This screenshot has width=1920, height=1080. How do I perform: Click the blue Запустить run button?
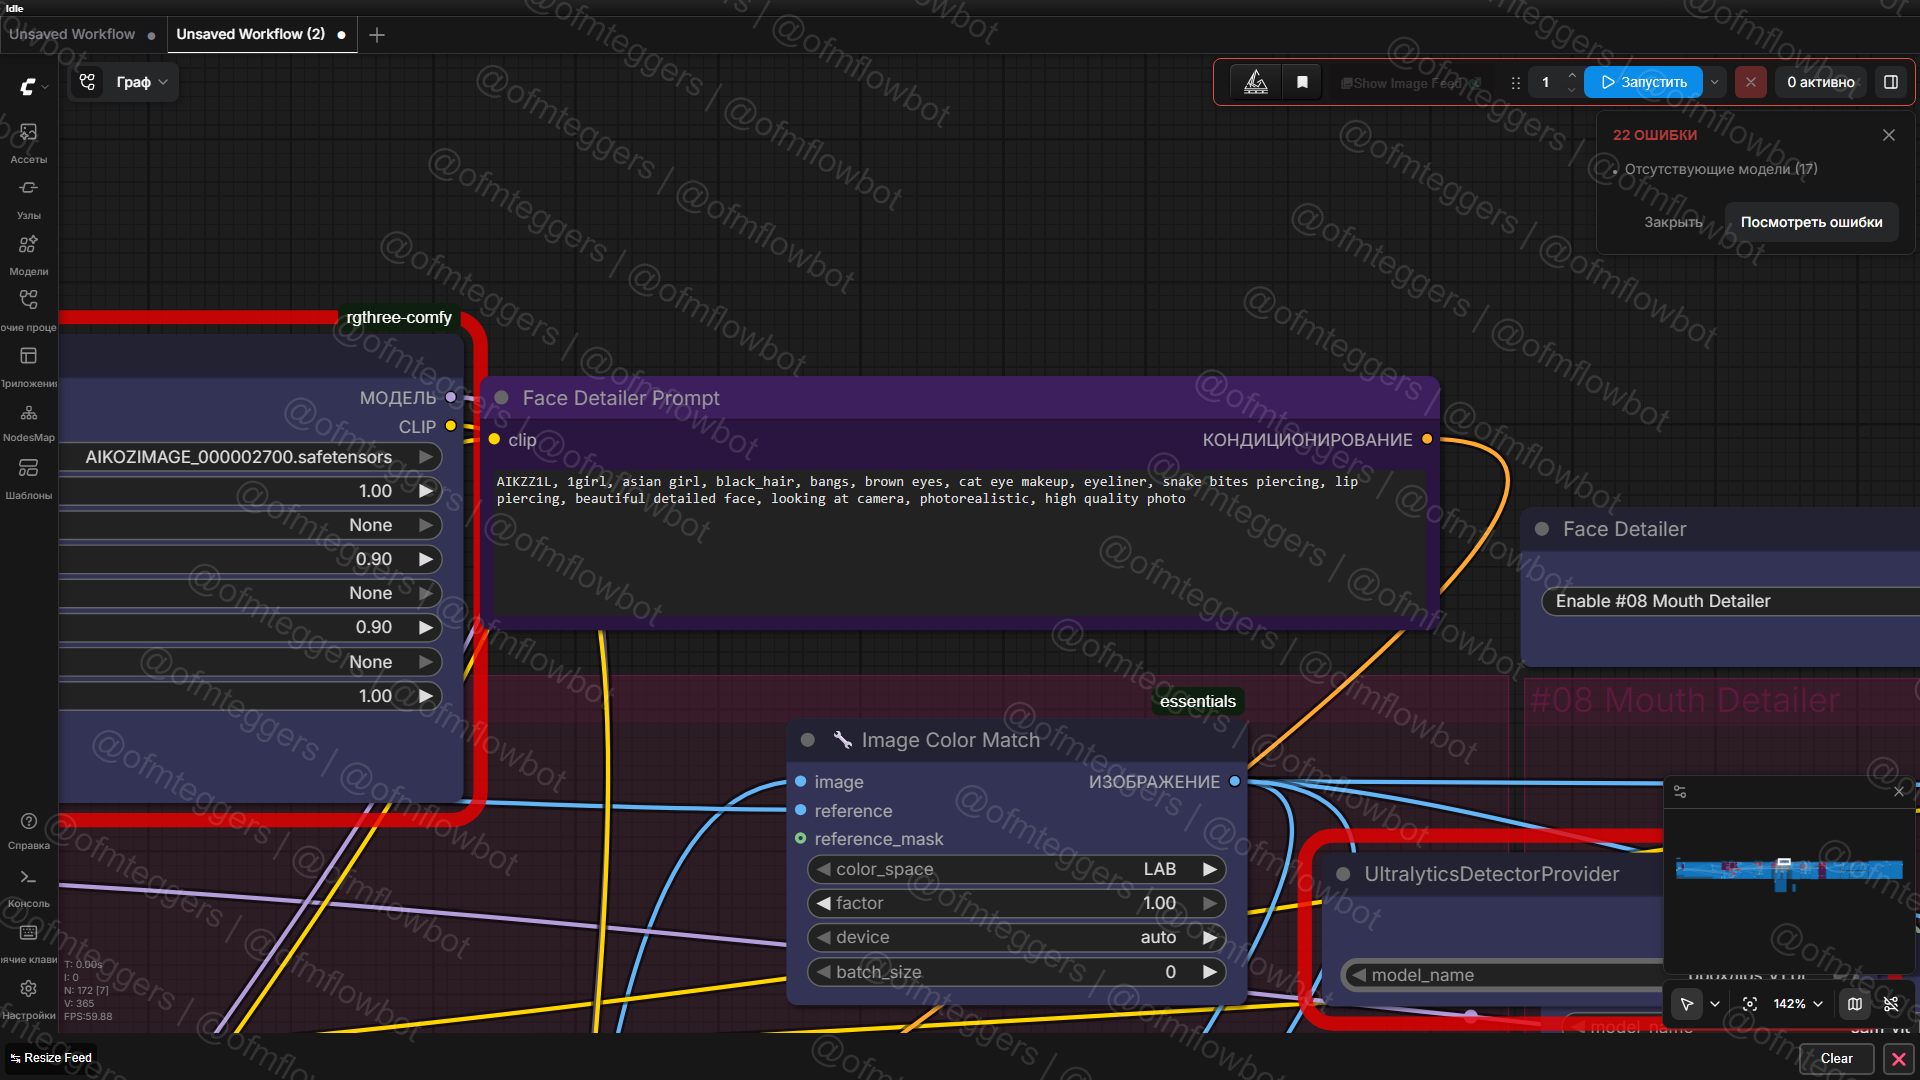pos(1644,82)
